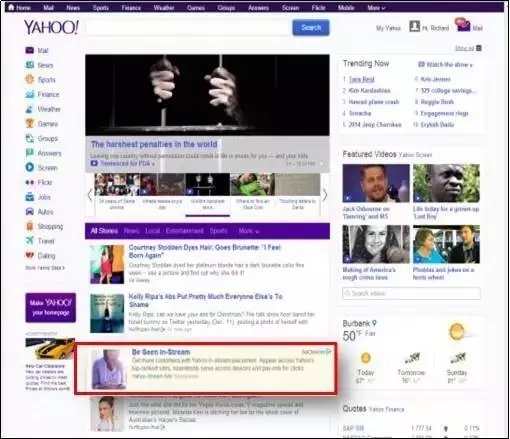Show next carousel stories arrow

tap(325, 195)
